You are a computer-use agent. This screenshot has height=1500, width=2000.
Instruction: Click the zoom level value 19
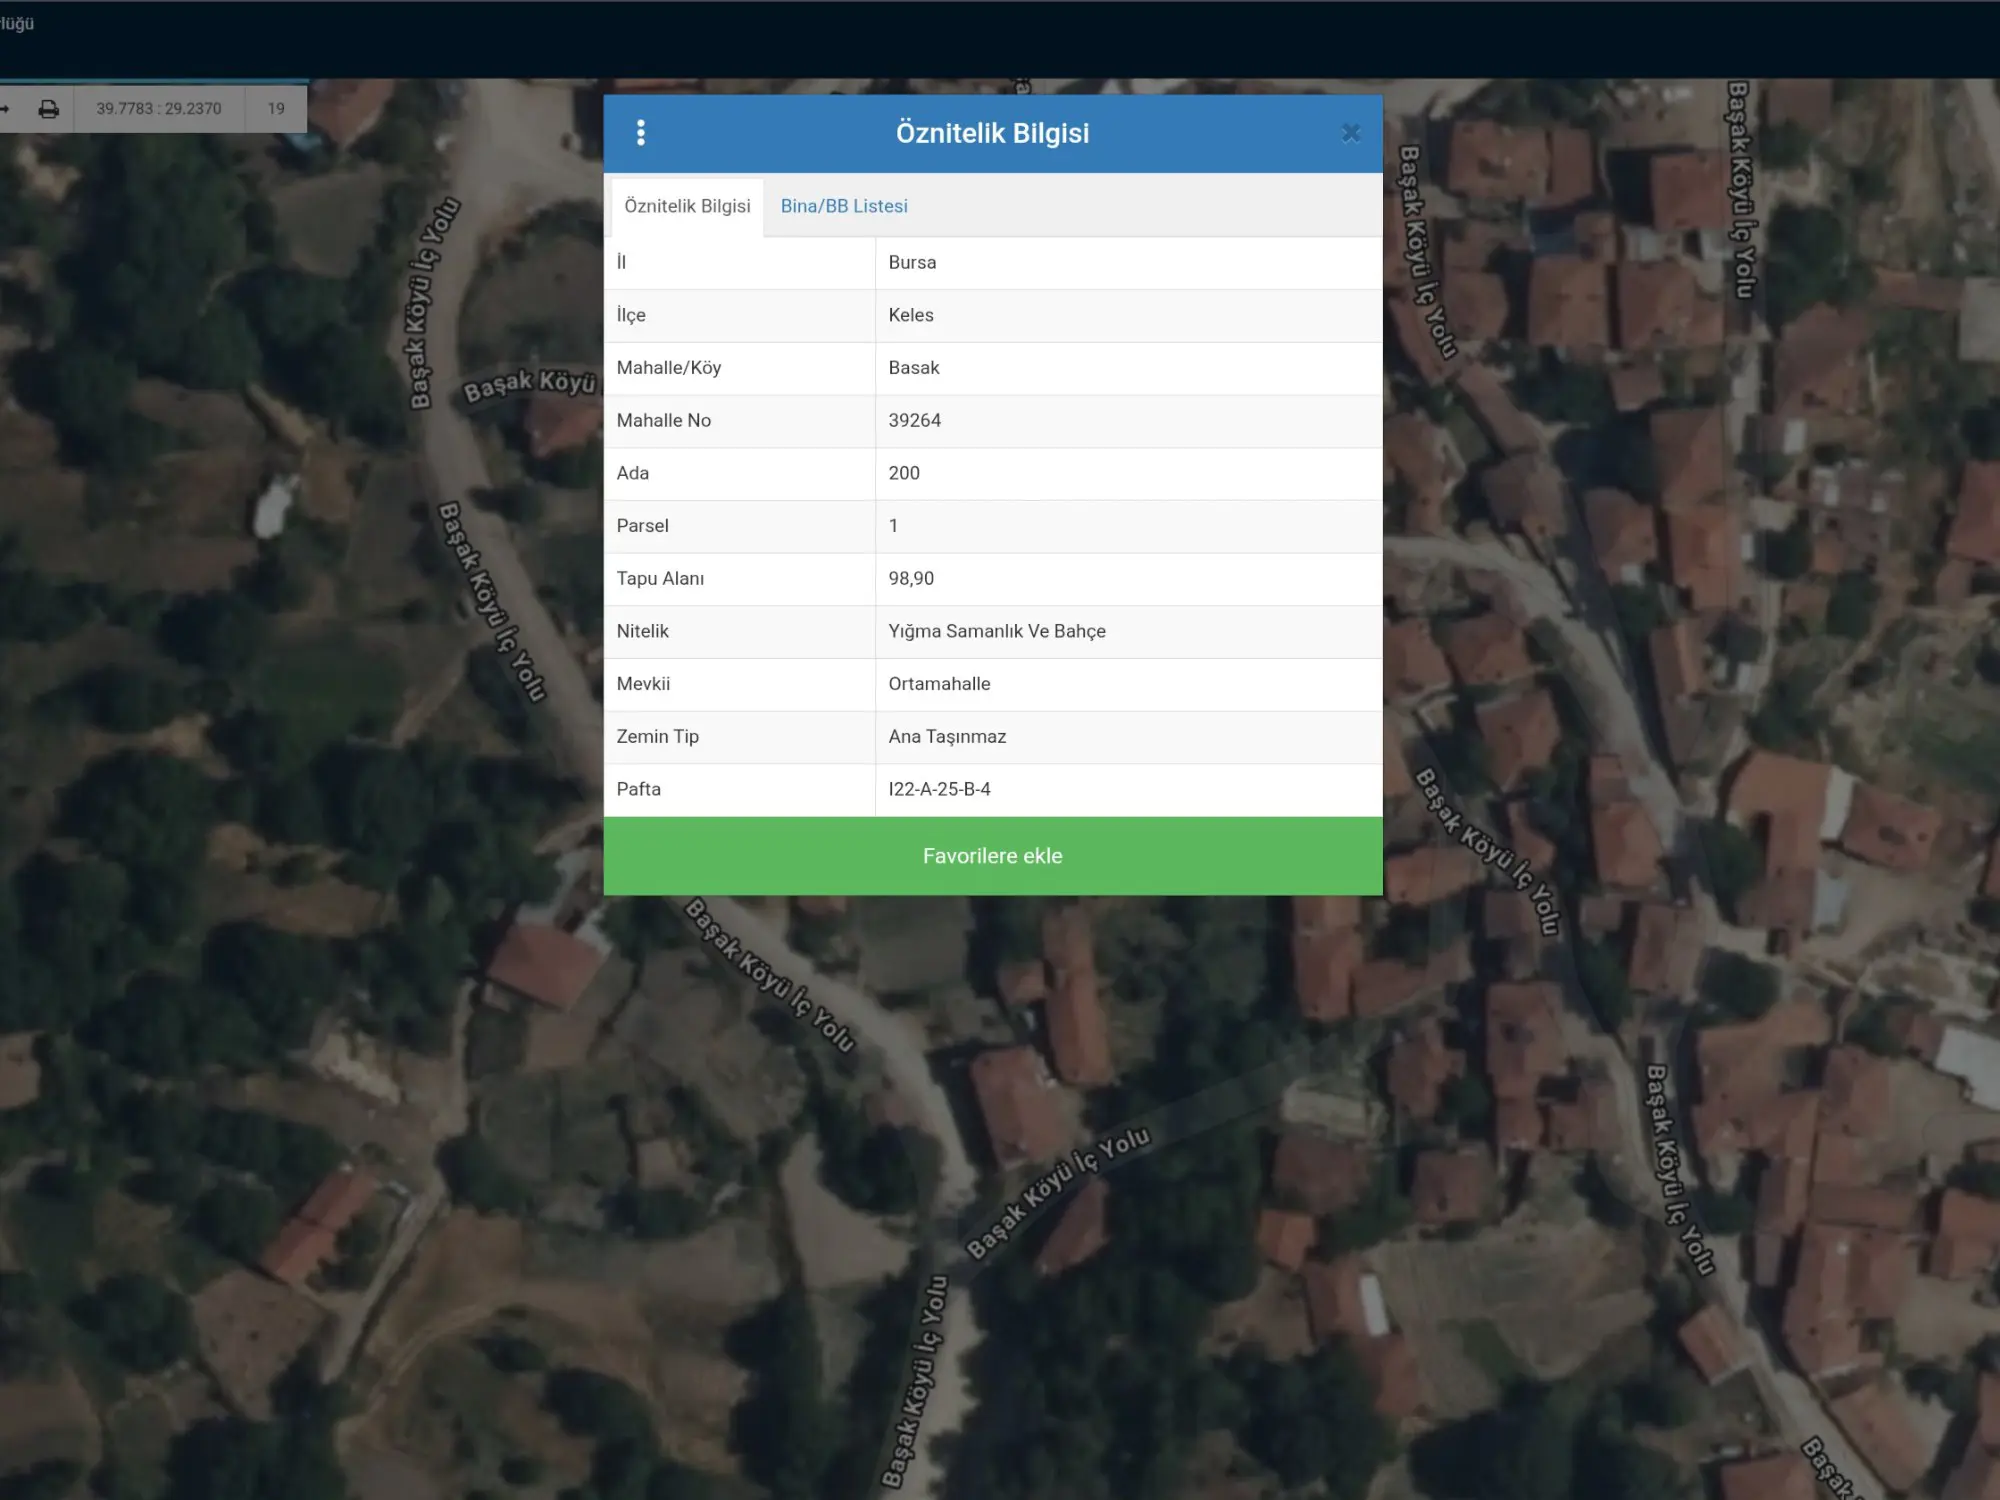coord(276,108)
